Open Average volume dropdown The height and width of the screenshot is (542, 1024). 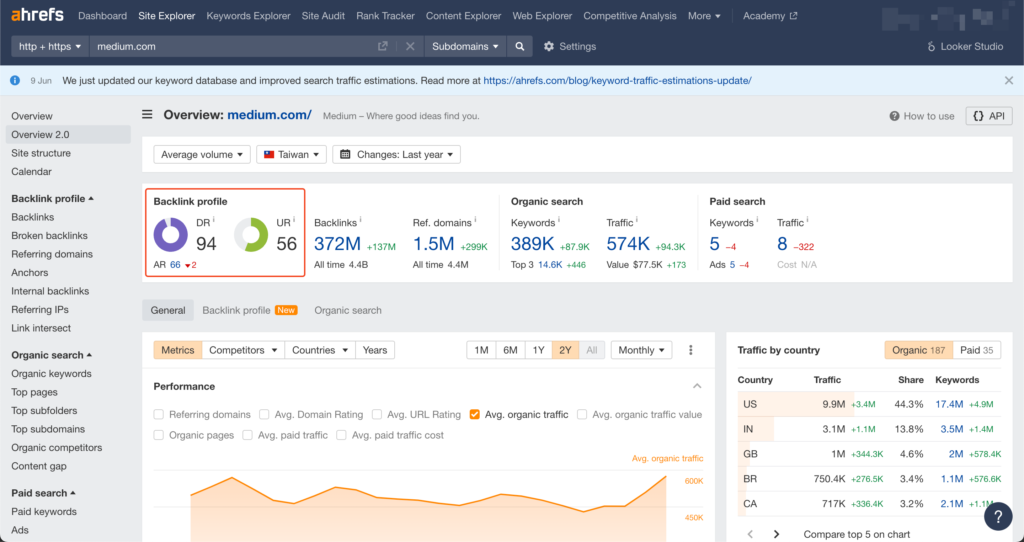point(202,154)
